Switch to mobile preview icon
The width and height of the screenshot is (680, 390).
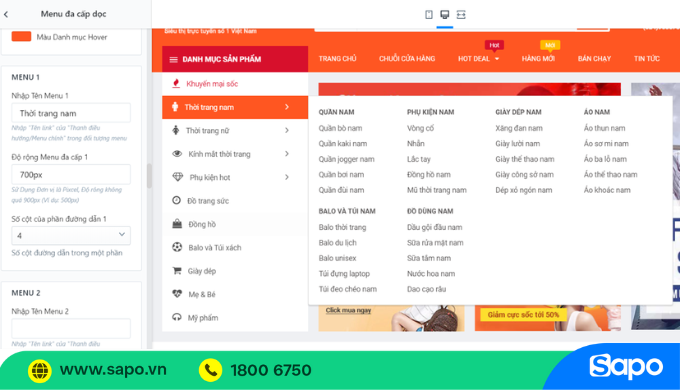[x=428, y=15]
